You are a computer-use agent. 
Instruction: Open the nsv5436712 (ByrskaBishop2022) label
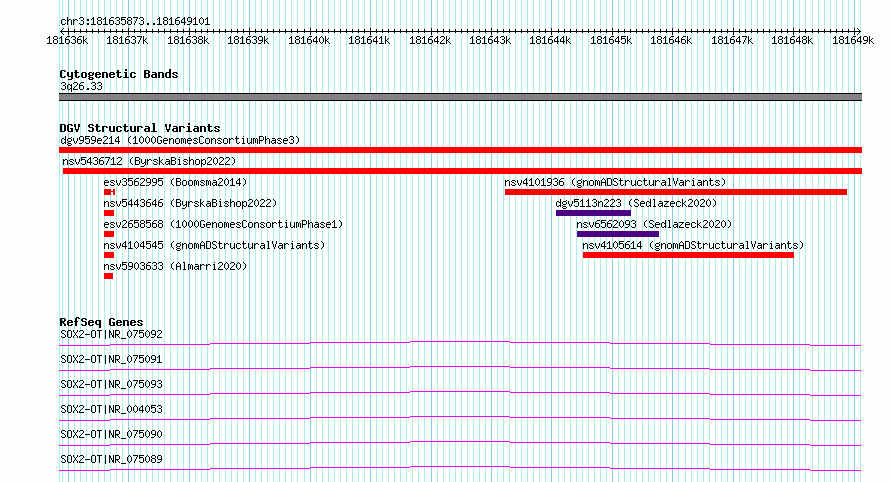tap(149, 161)
